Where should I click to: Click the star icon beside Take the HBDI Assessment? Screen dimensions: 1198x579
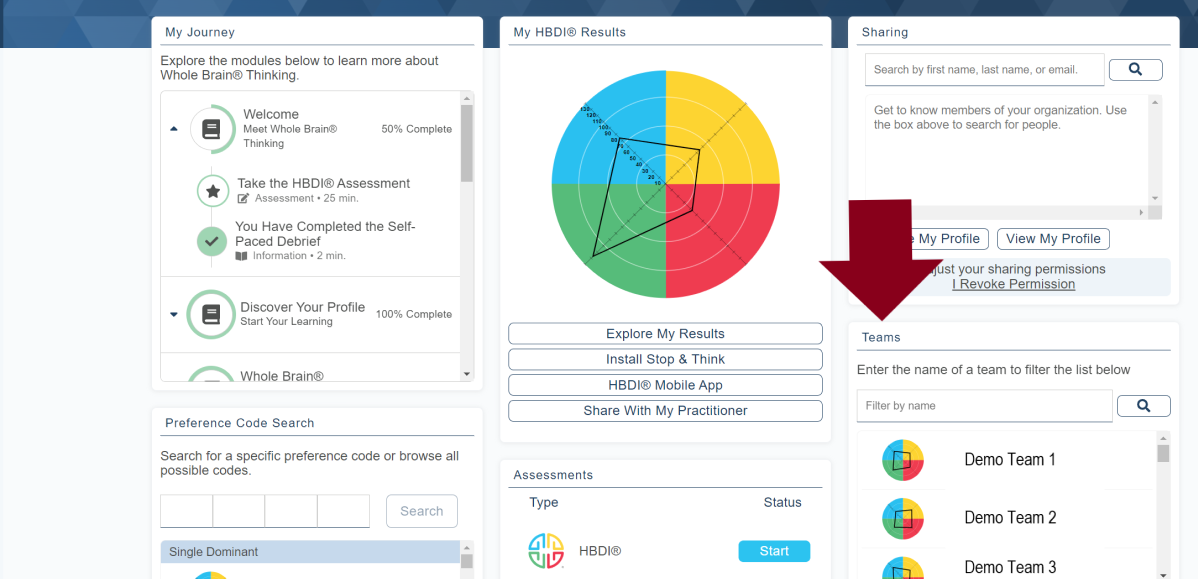point(212,191)
